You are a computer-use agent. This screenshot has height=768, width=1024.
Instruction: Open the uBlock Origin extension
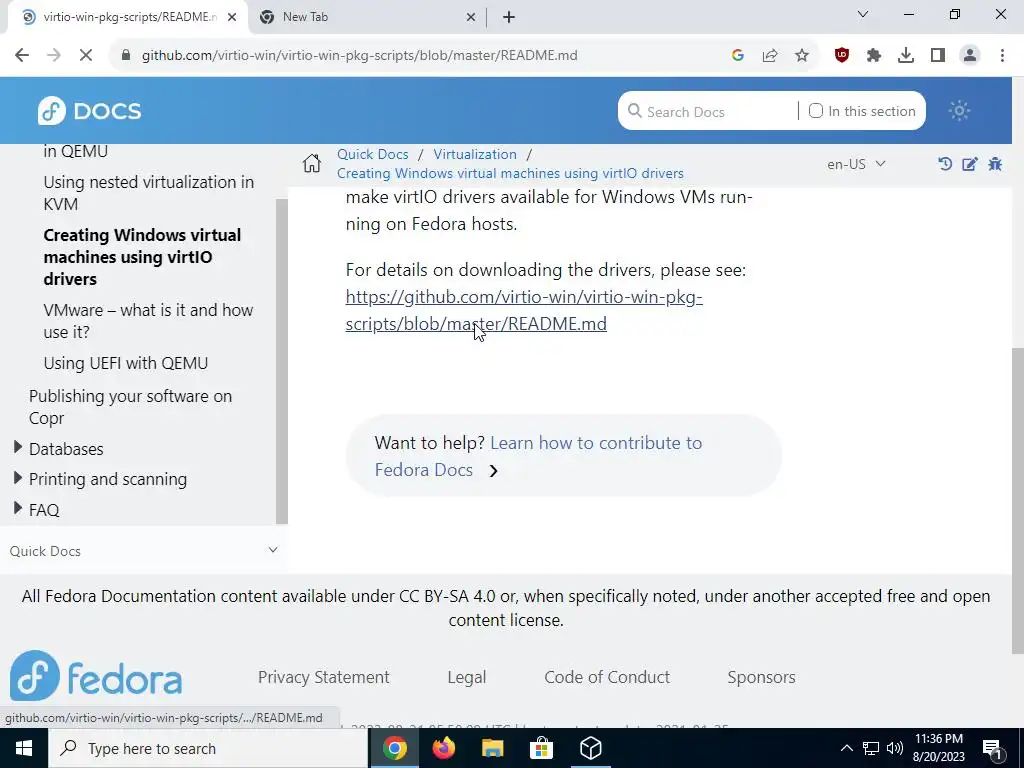[842, 56]
